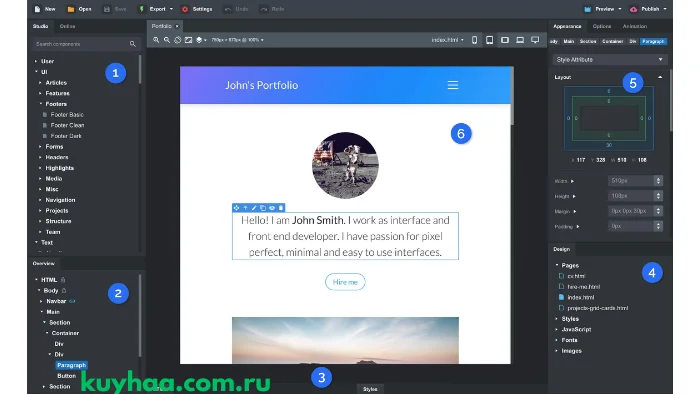
Task: Click the astronaut profile image
Action: pos(345,165)
